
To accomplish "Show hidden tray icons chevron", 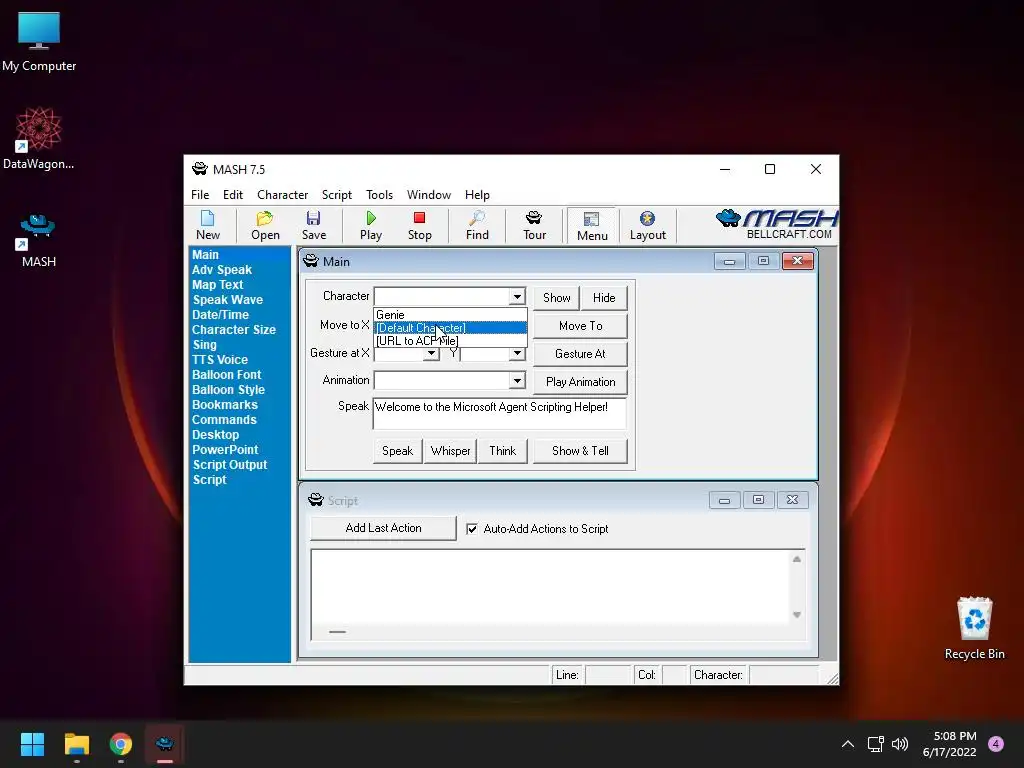I will click(x=848, y=744).
